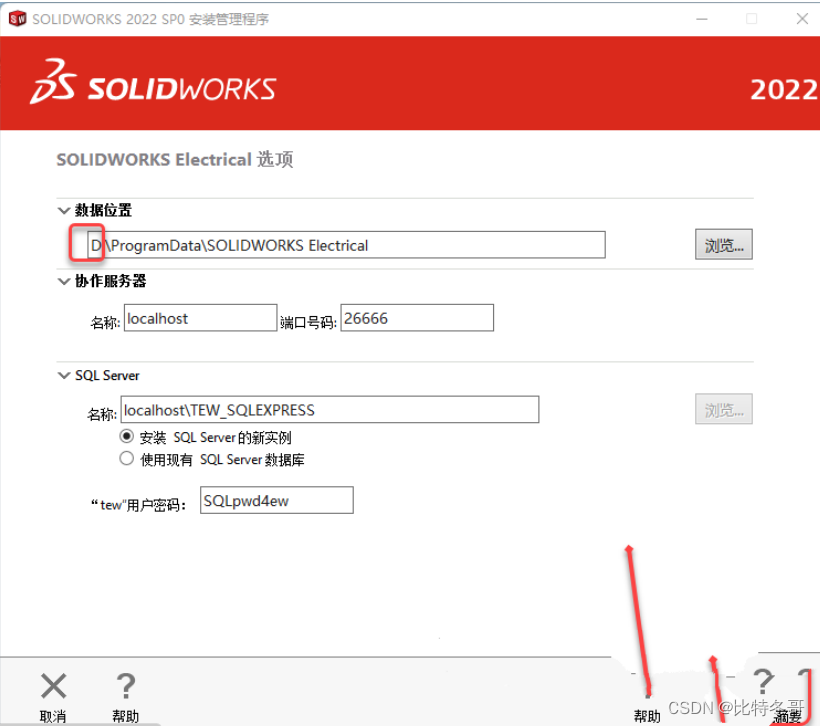Click the port number field showing 26666
The width and height of the screenshot is (820, 726).
417,318
